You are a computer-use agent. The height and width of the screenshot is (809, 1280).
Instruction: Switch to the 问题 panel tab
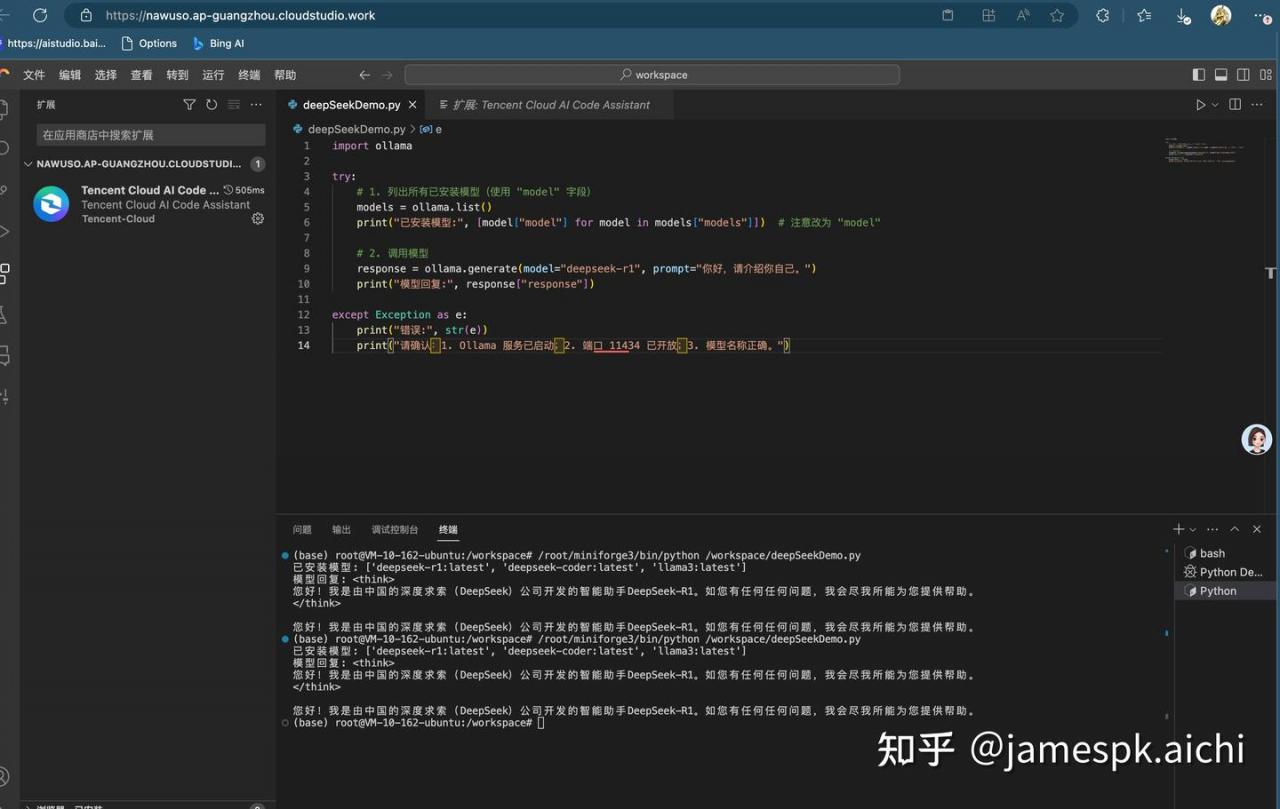[302, 530]
